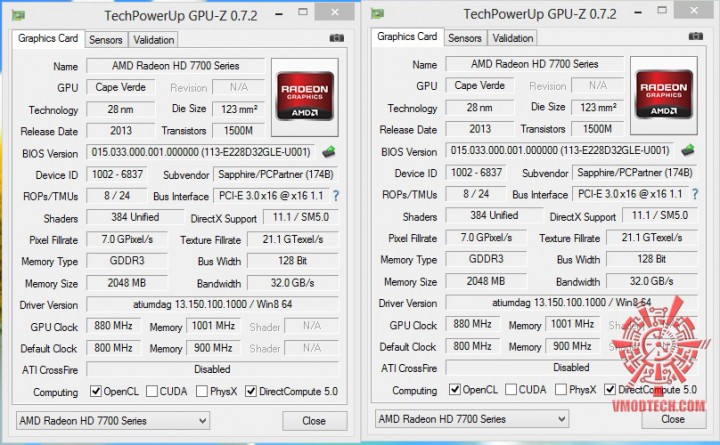Click 21.1 GTexel/s fillrate in right window
The height and width of the screenshot is (445, 720).
652,237
